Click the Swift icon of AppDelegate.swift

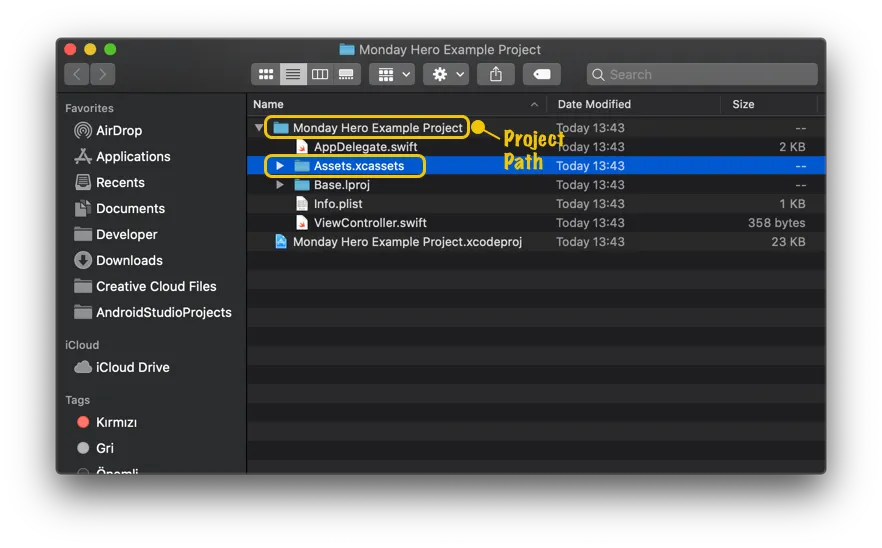[302, 147]
